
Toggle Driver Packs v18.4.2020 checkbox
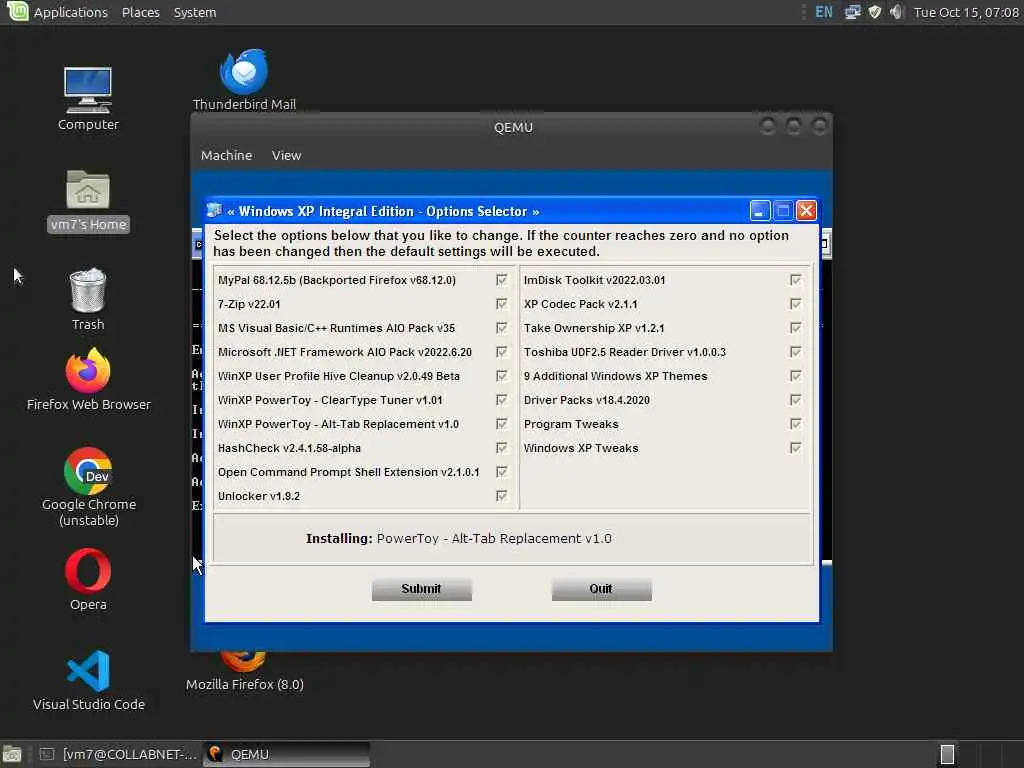[x=795, y=400]
